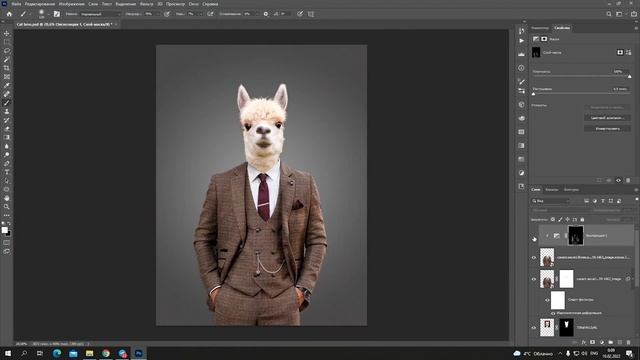
Task: Delete layer with the Layers trash icon
Action: pyautogui.click(x=629, y=342)
